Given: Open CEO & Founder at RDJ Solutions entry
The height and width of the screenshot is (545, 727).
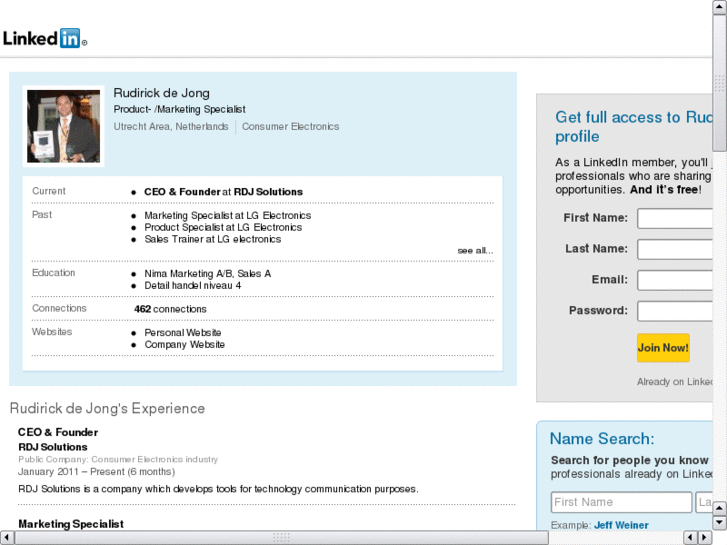Looking at the screenshot, I should pos(223,192).
